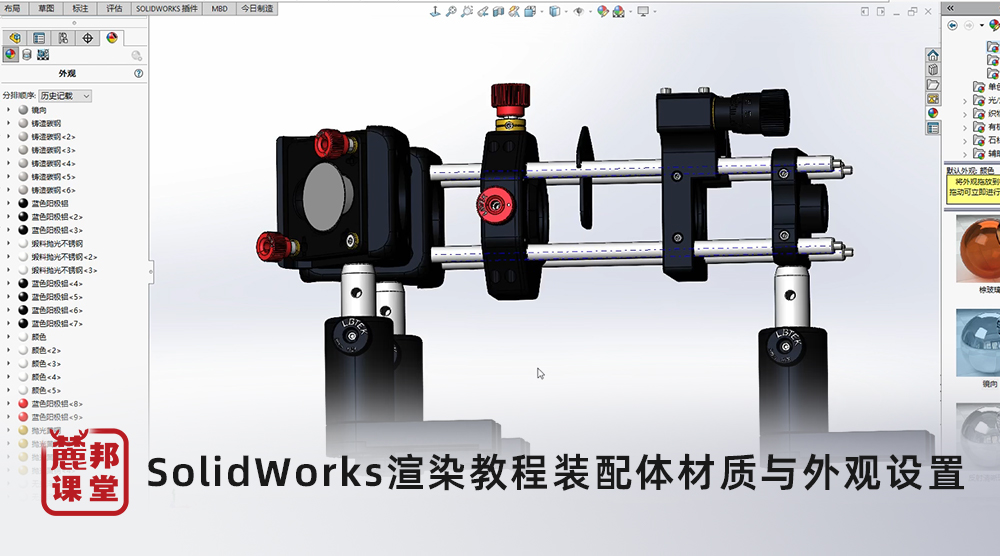Viewport: 1000px width, 556px height.
Task: Click the View Orientation cube icon
Action: tap(530, 11)
